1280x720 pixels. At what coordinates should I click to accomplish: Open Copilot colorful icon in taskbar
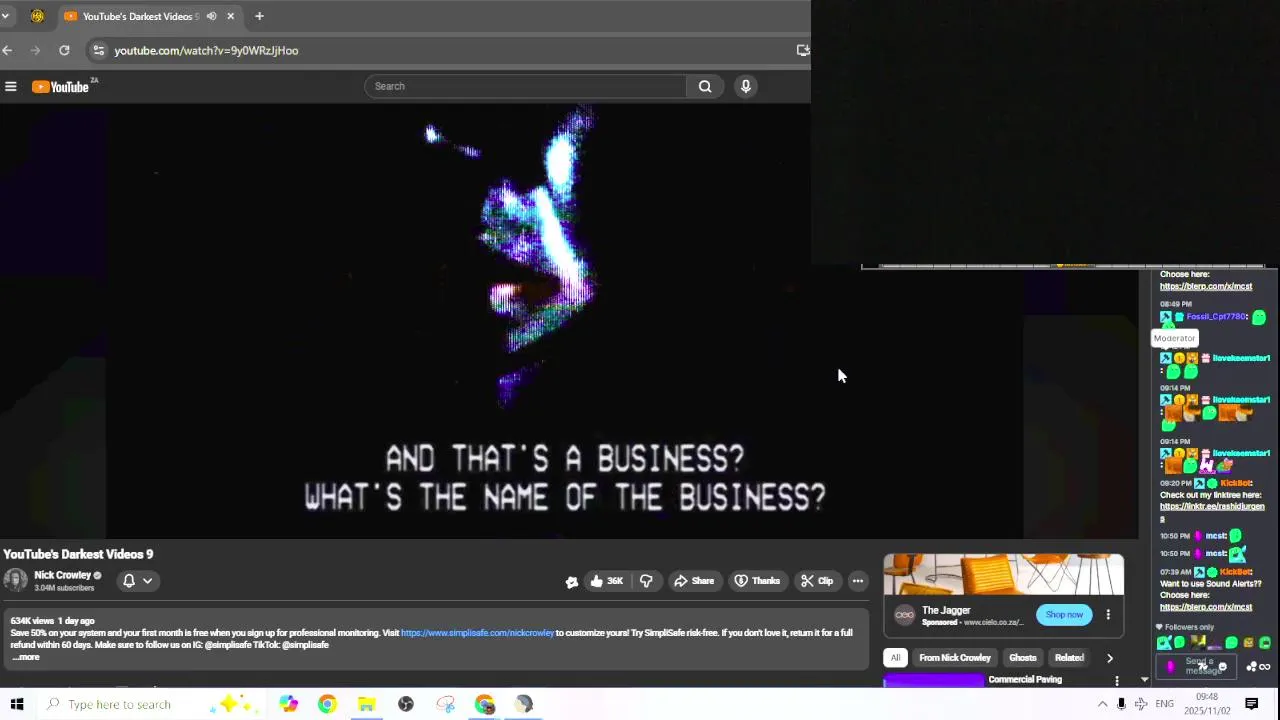[288, 704]
